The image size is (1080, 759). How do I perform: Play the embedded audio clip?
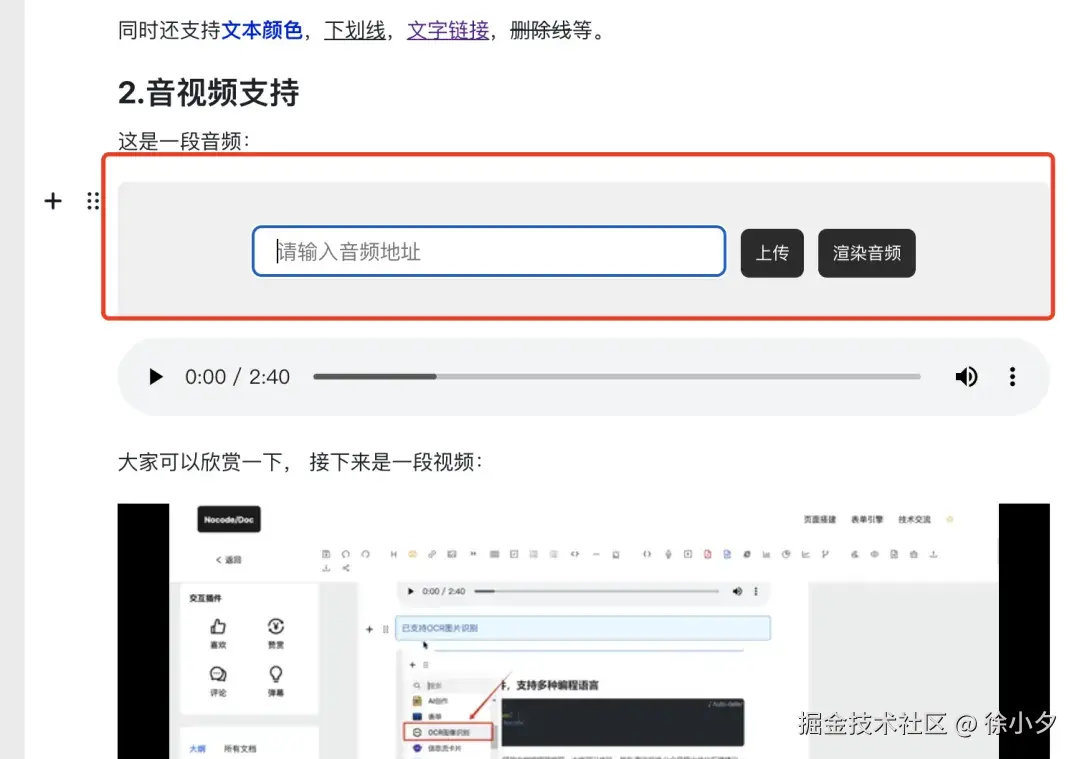click(x=155, y=377)
